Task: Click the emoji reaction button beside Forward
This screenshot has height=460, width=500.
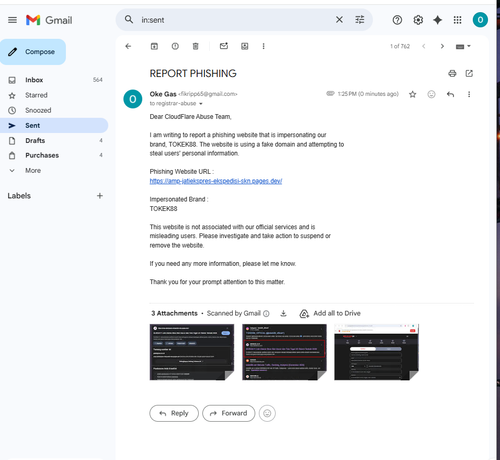Action: pyautogui.click(x=267, y=413)
